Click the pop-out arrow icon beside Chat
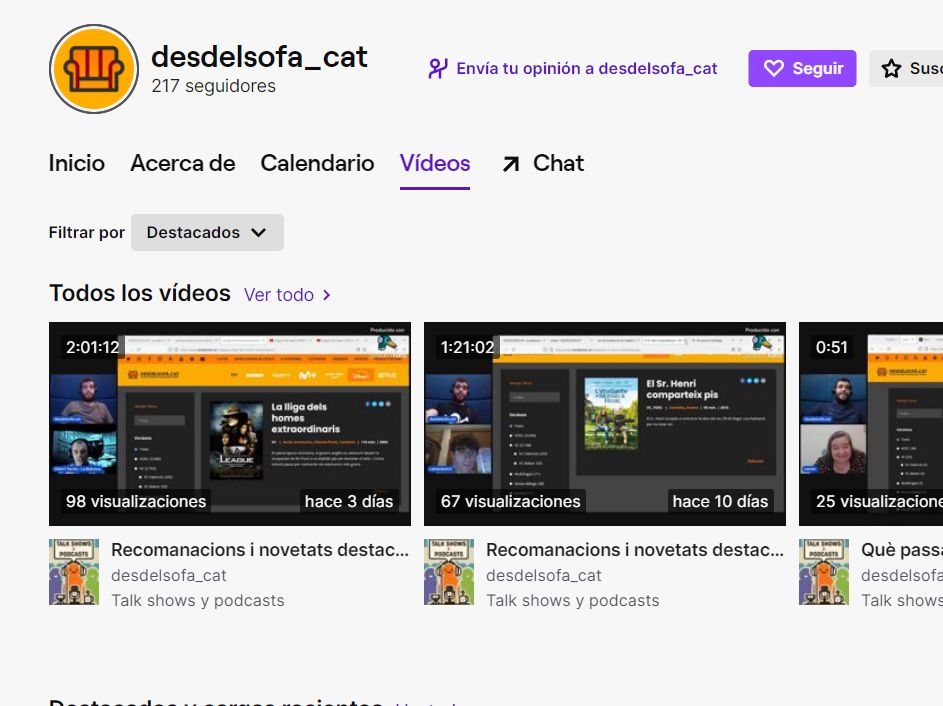Image resolution: width=943 pixels, height=706 pixels. coord(511,164)
